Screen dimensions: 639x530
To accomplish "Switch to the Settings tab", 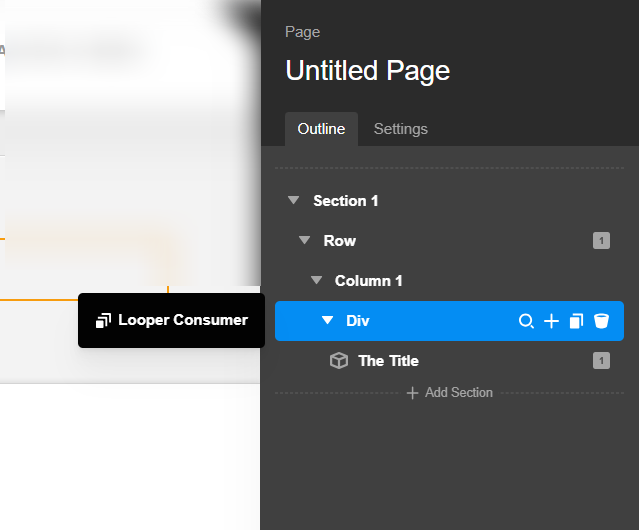I will pos(400,129).
